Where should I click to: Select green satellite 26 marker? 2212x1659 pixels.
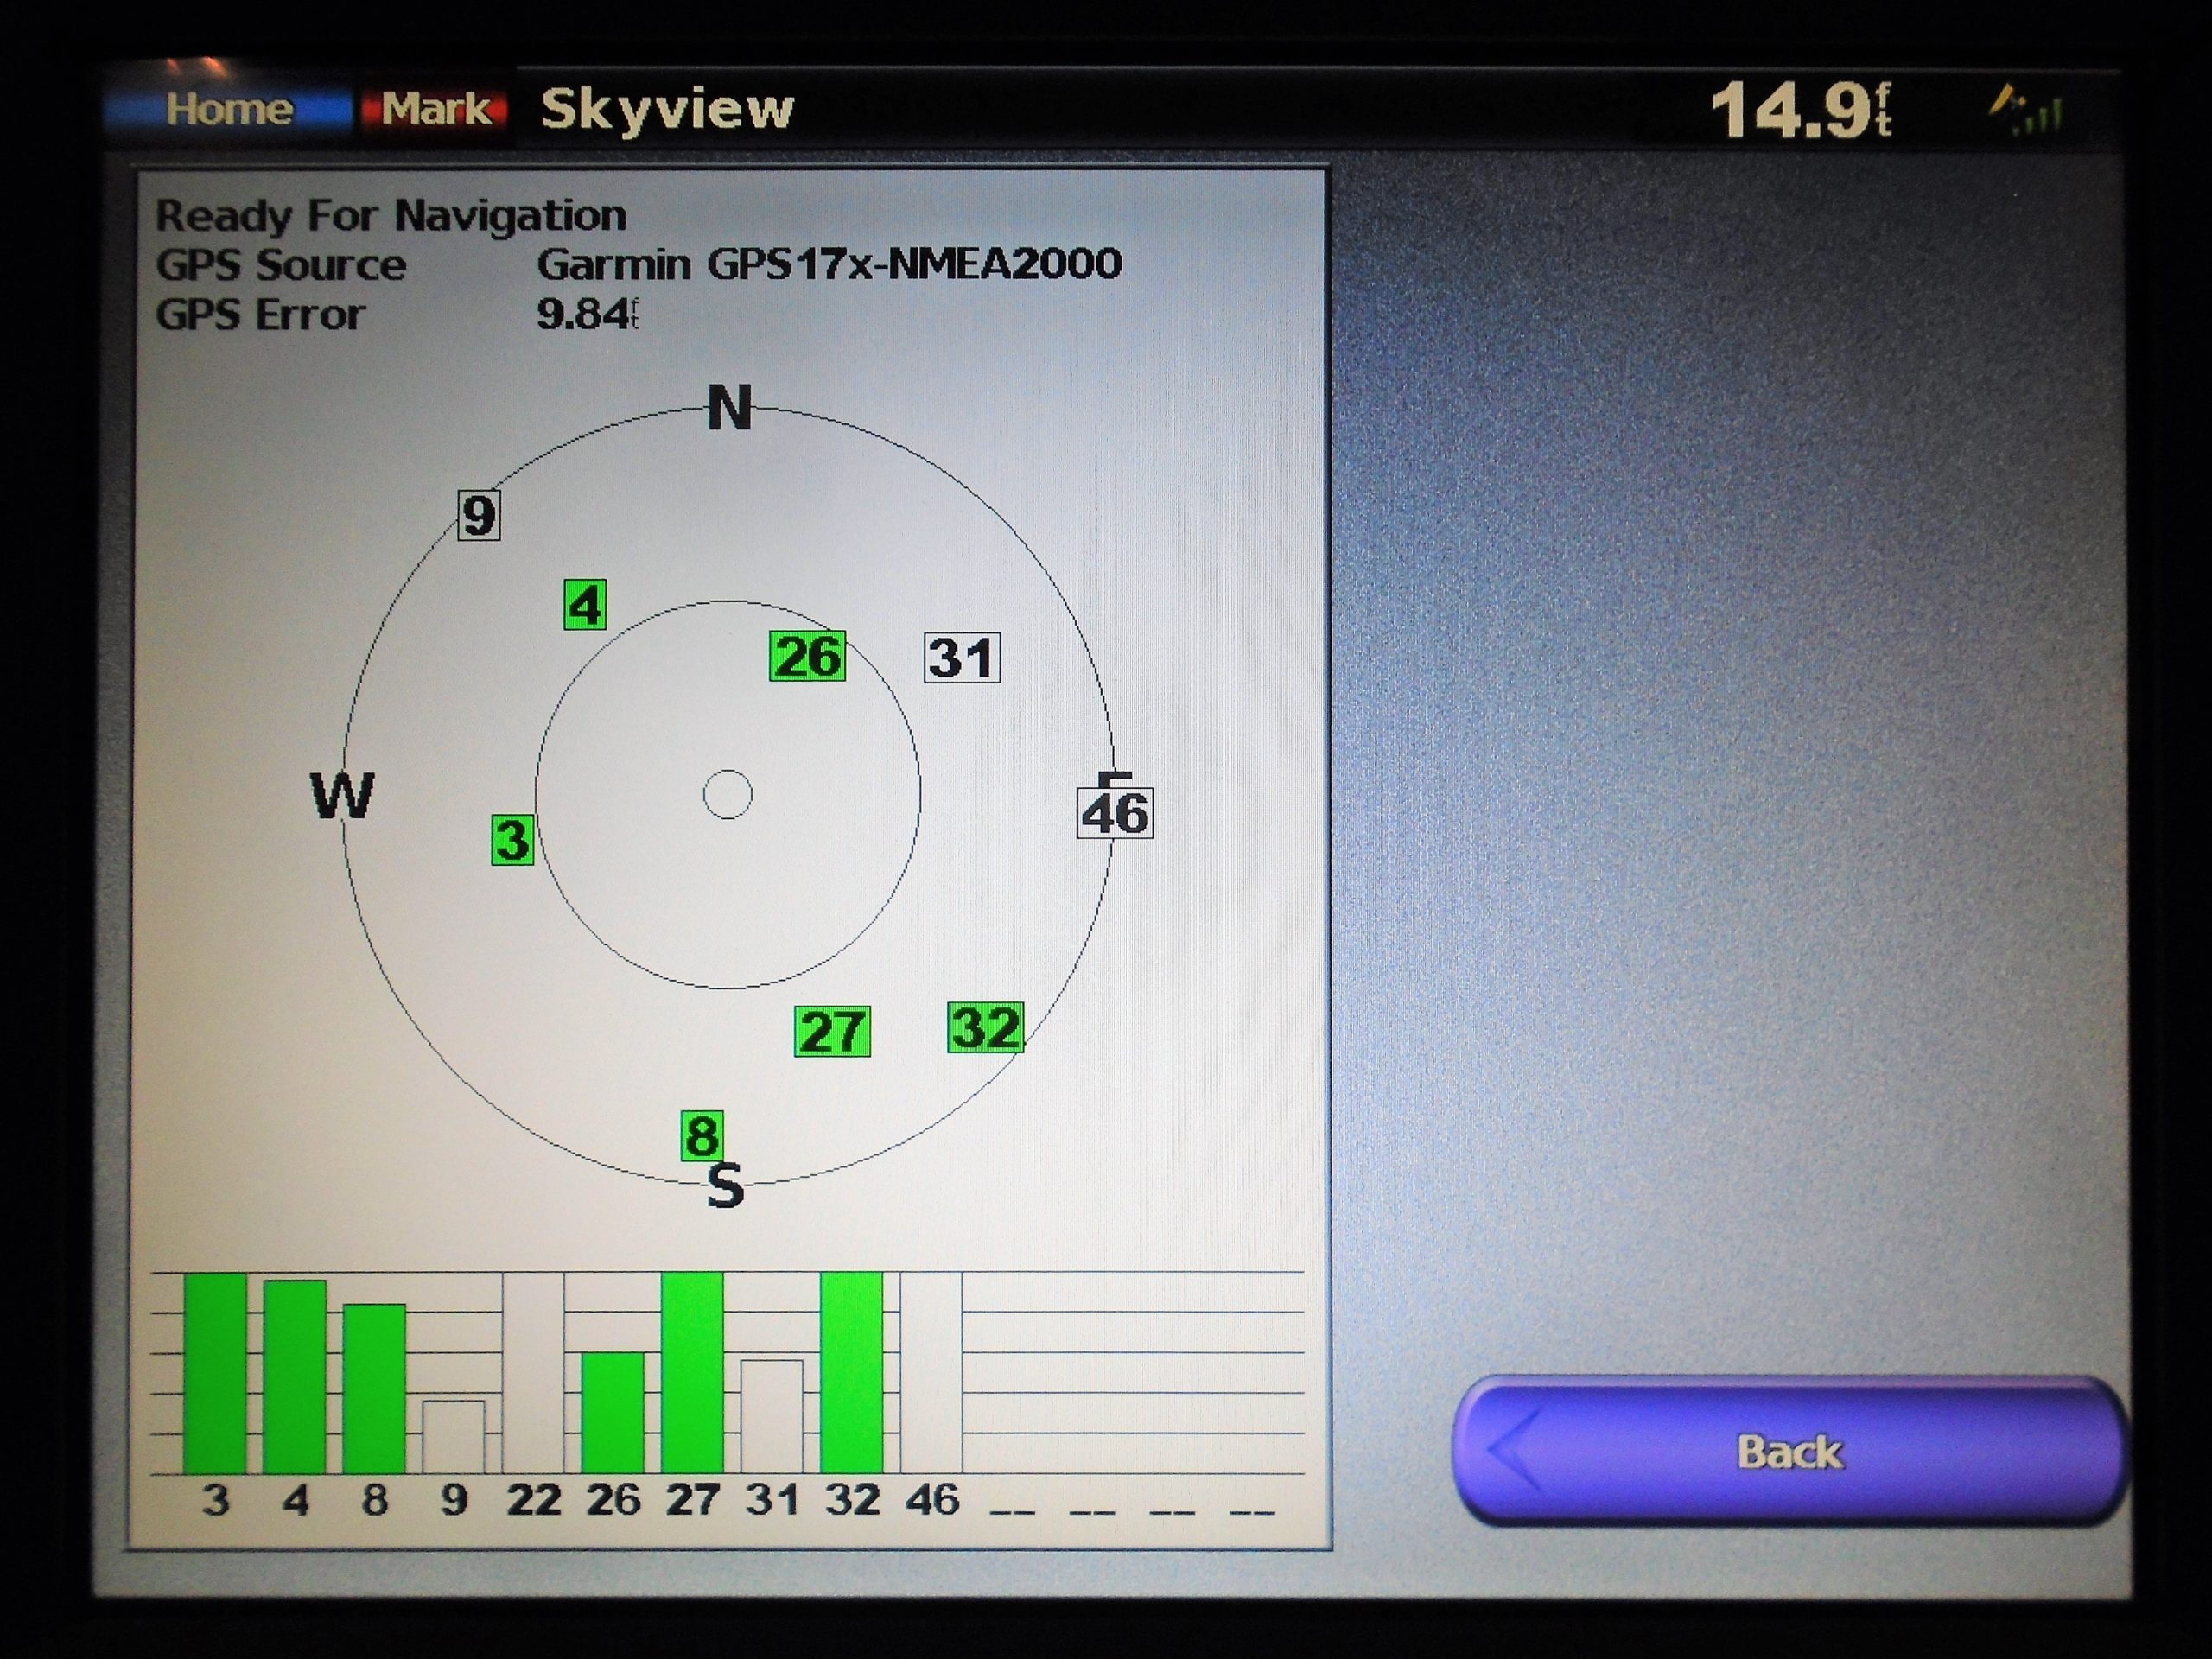807,656
